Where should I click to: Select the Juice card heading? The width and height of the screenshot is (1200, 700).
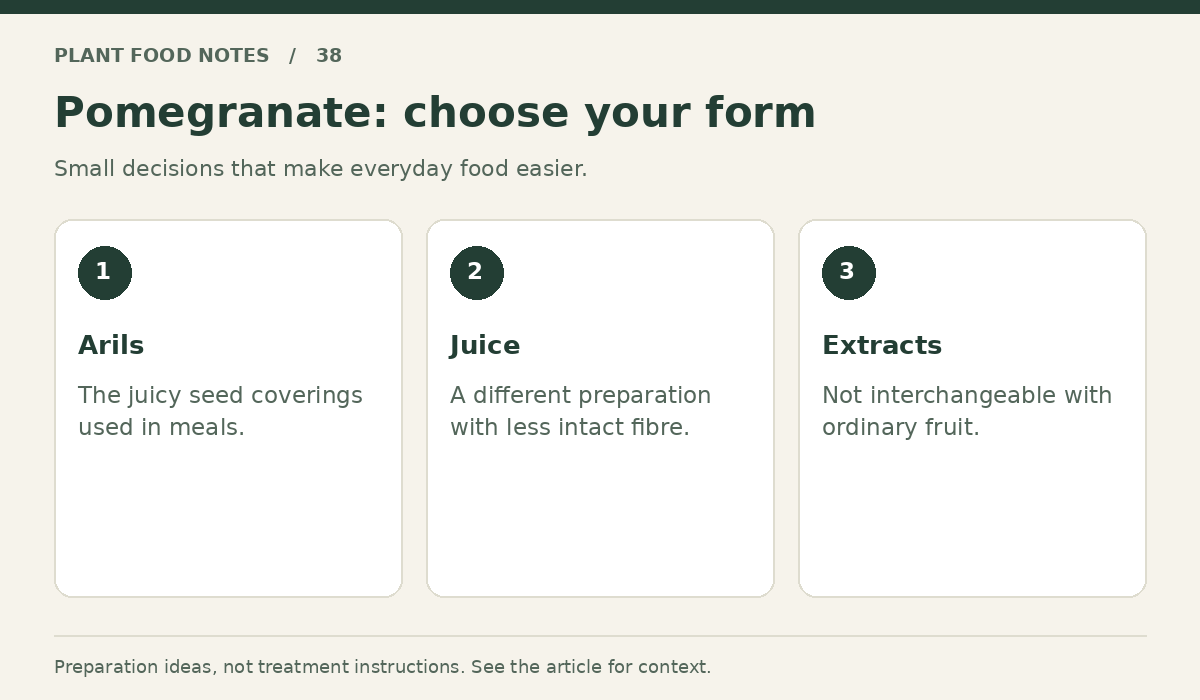485,346
